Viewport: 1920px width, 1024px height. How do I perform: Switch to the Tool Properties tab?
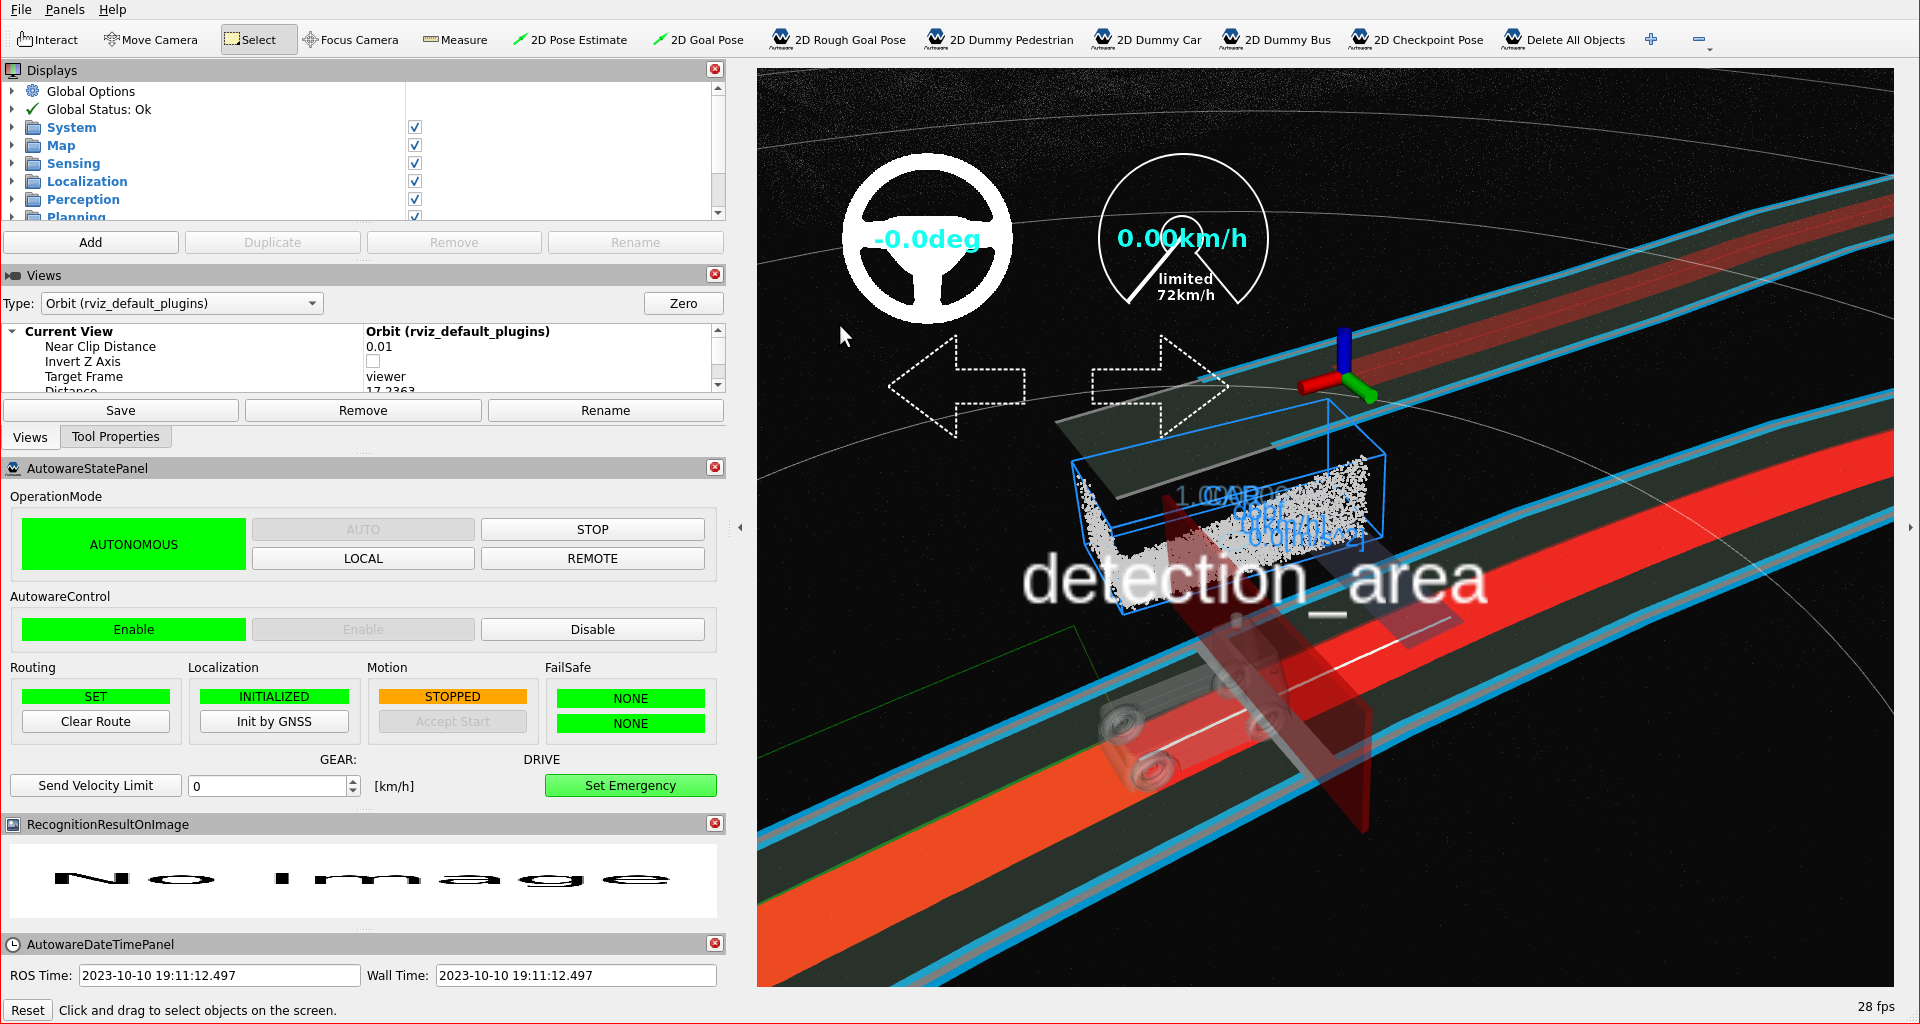pyautogui.click(x=115, y=436)
